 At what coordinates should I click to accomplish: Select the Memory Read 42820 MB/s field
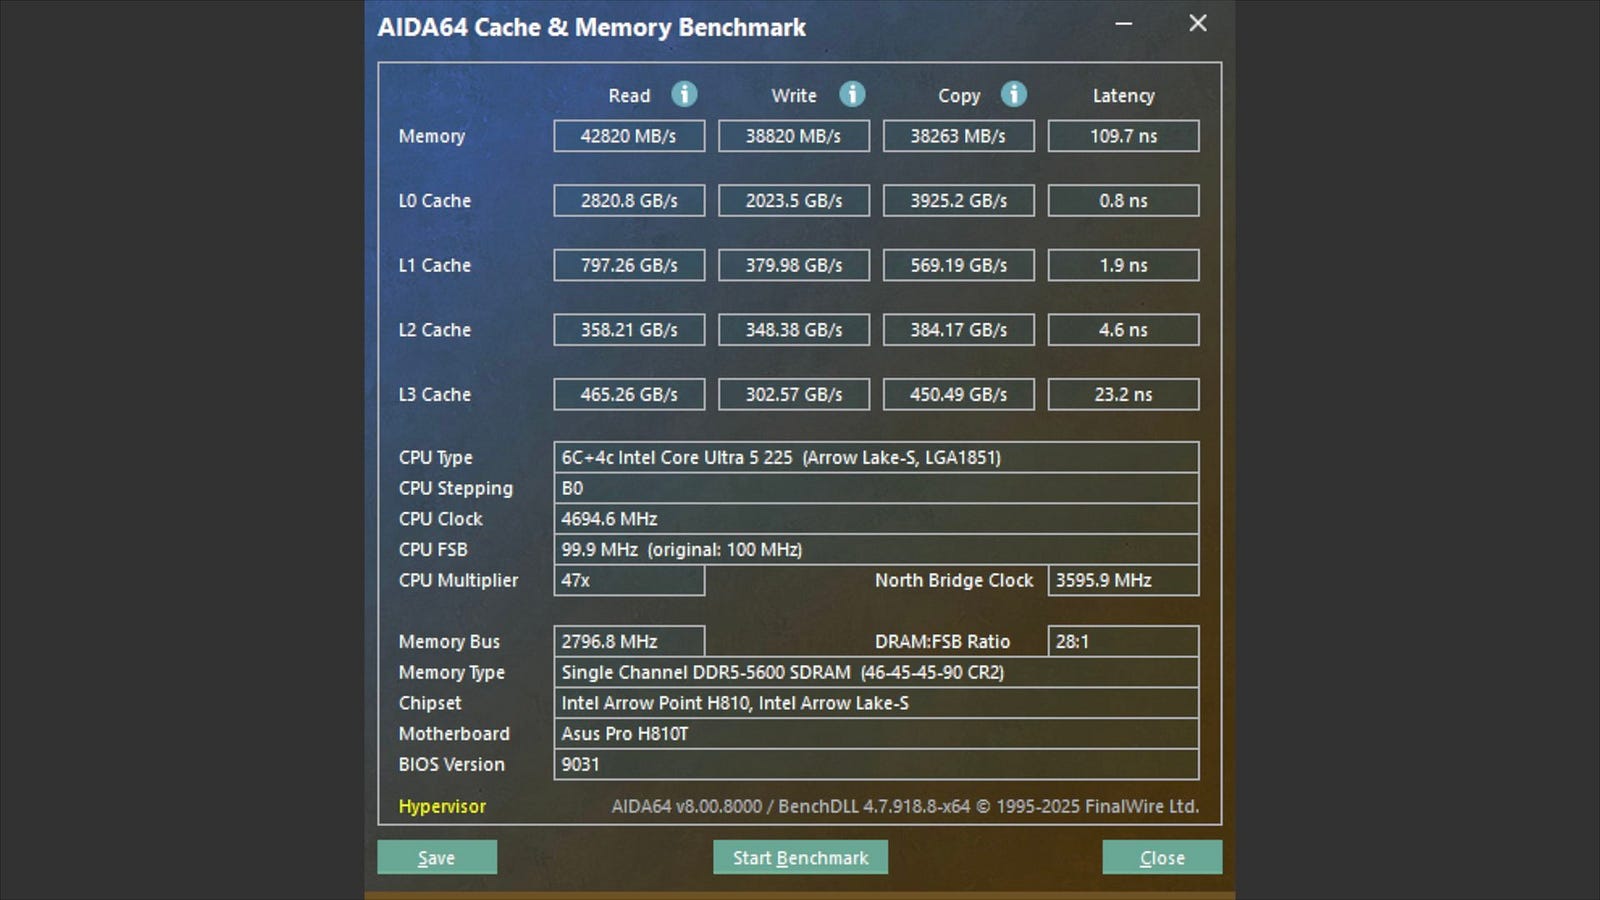pyautogui.click(x=629, y=136)
